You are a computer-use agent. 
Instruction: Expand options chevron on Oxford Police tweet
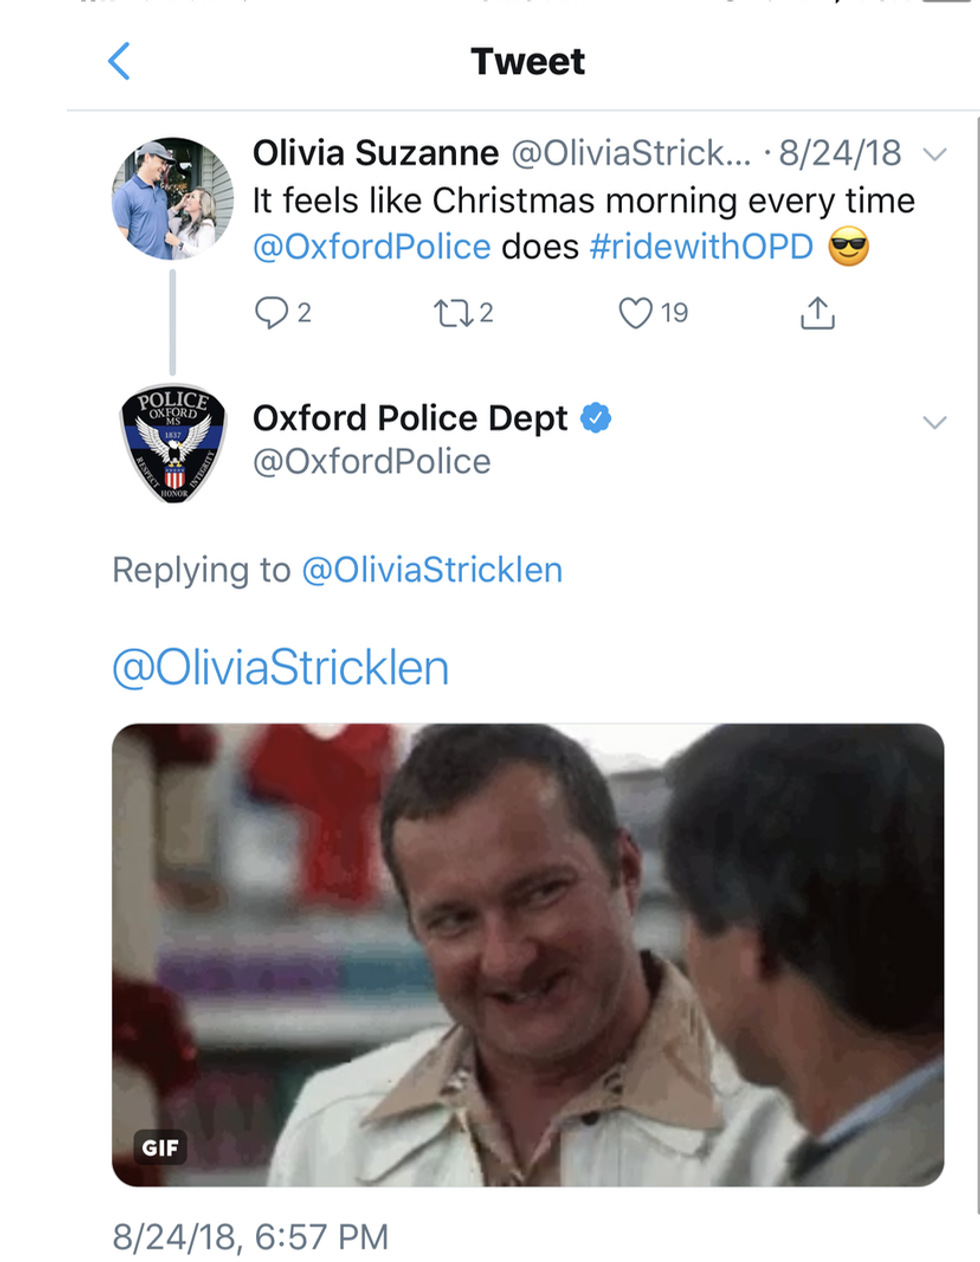(x=935, y=422)
